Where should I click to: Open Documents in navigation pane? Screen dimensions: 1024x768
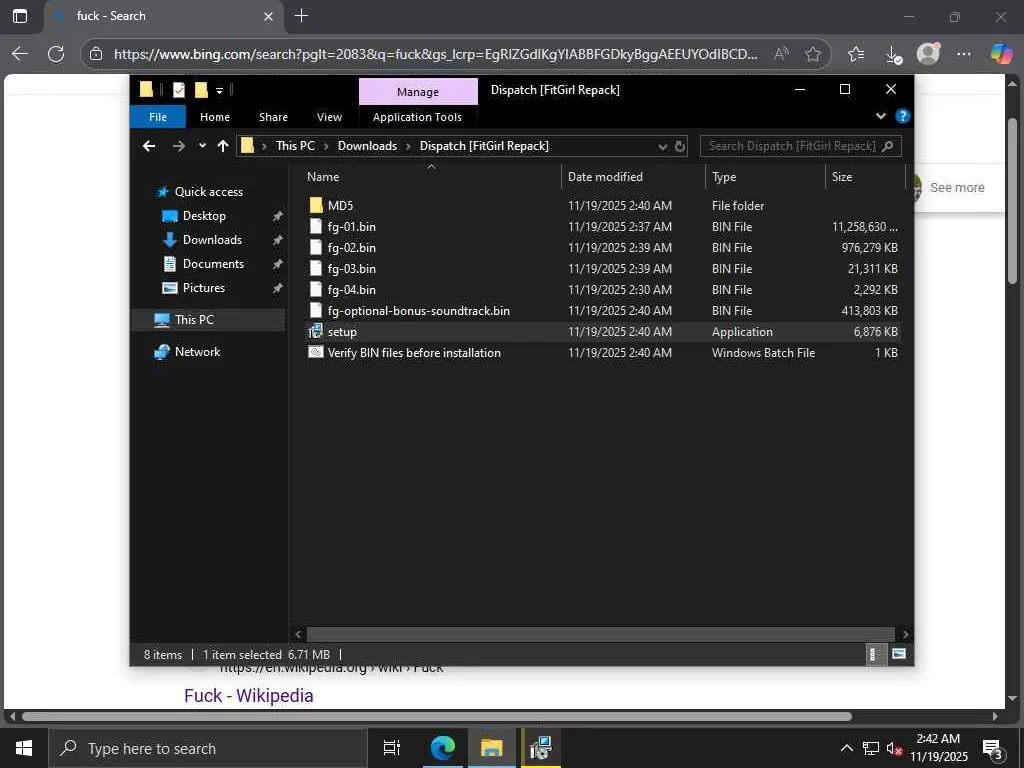(213, 264)
